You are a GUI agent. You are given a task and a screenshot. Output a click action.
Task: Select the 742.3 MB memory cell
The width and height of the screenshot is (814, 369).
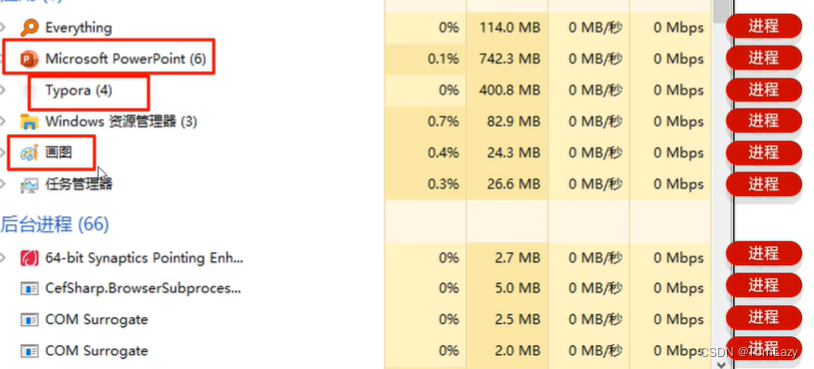point(510,59)
